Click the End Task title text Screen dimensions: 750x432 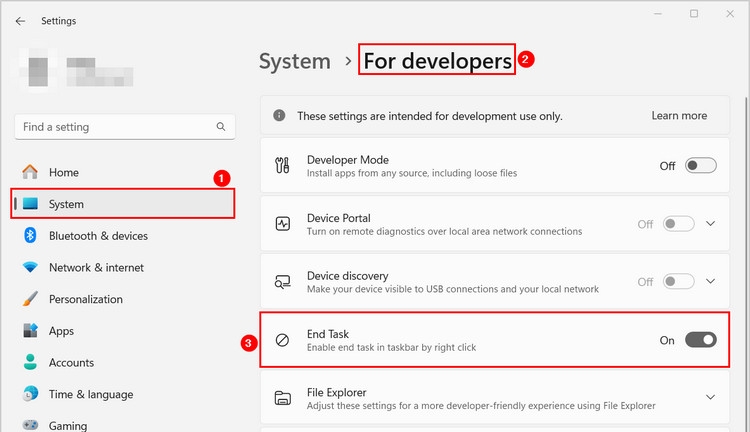pyautogui.click(x=328, y=334)
